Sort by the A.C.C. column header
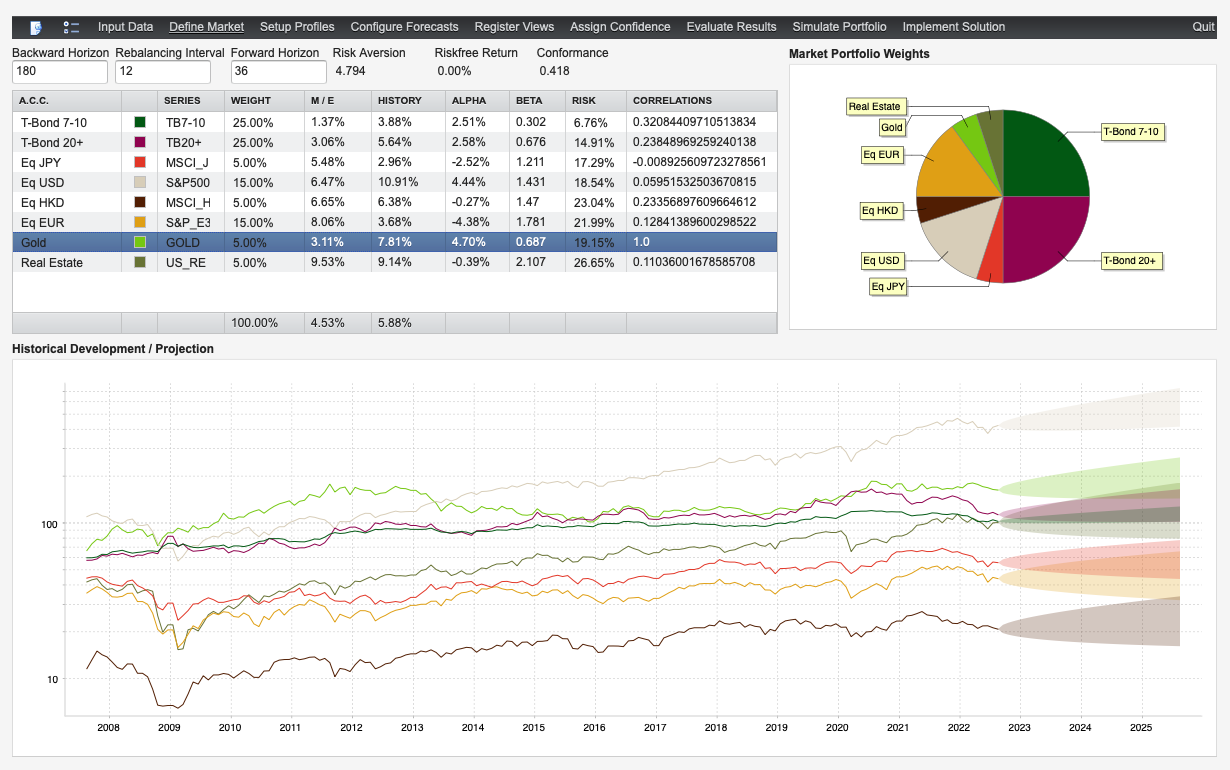 67,101
